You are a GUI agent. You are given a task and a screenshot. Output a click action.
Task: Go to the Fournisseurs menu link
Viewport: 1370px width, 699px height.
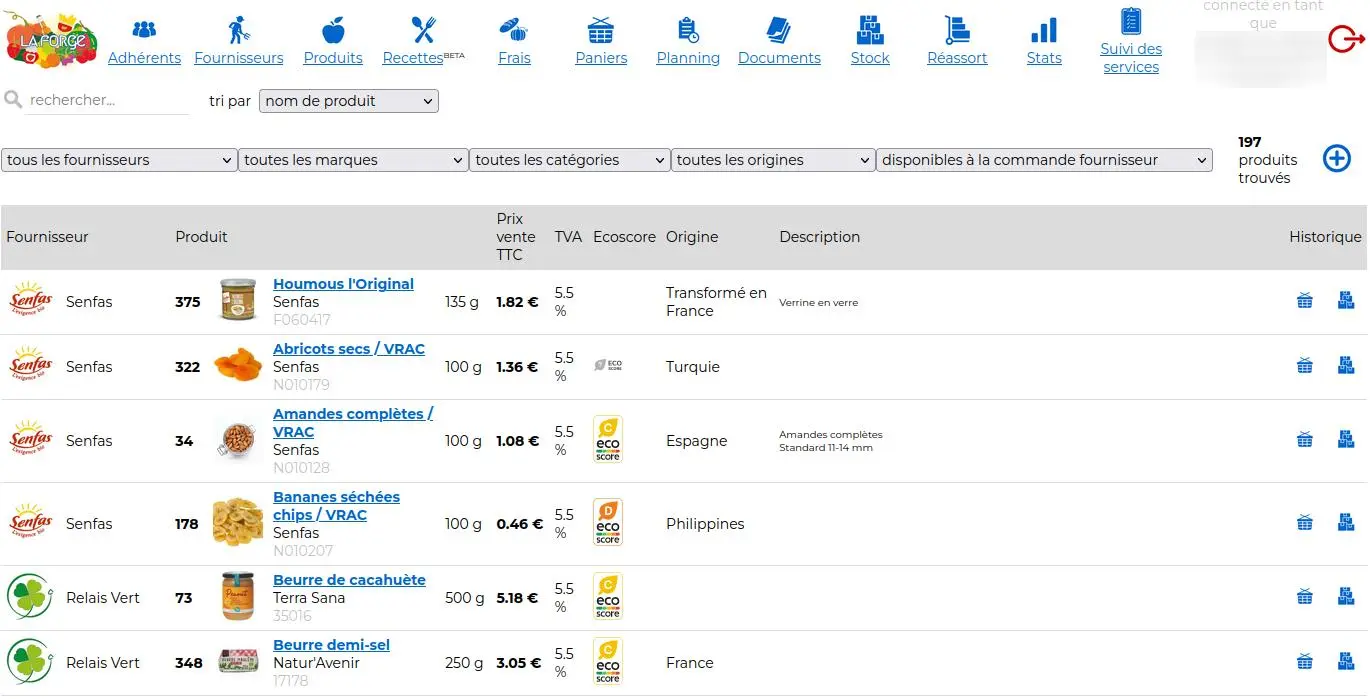tap(238, 58)
